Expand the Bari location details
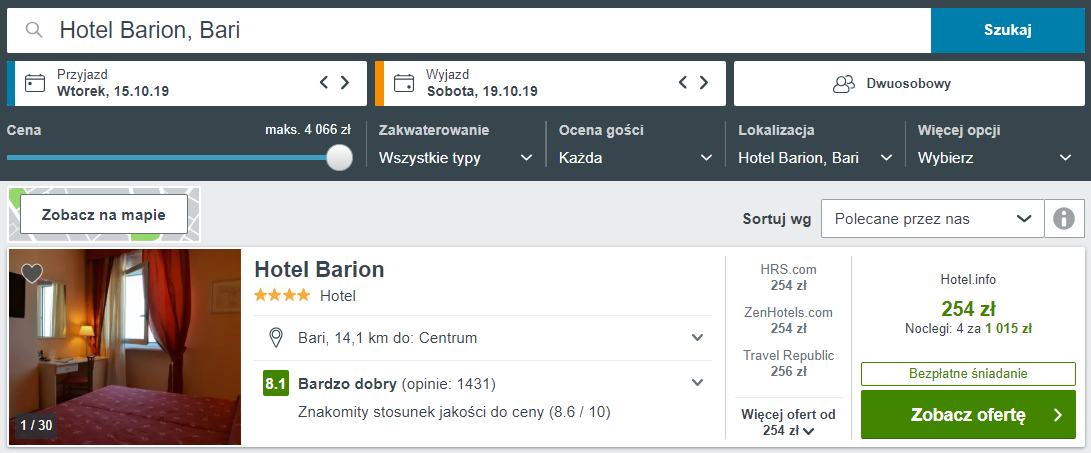The width and height of the screenshot is (1091, 453). (x=698, y=337)
